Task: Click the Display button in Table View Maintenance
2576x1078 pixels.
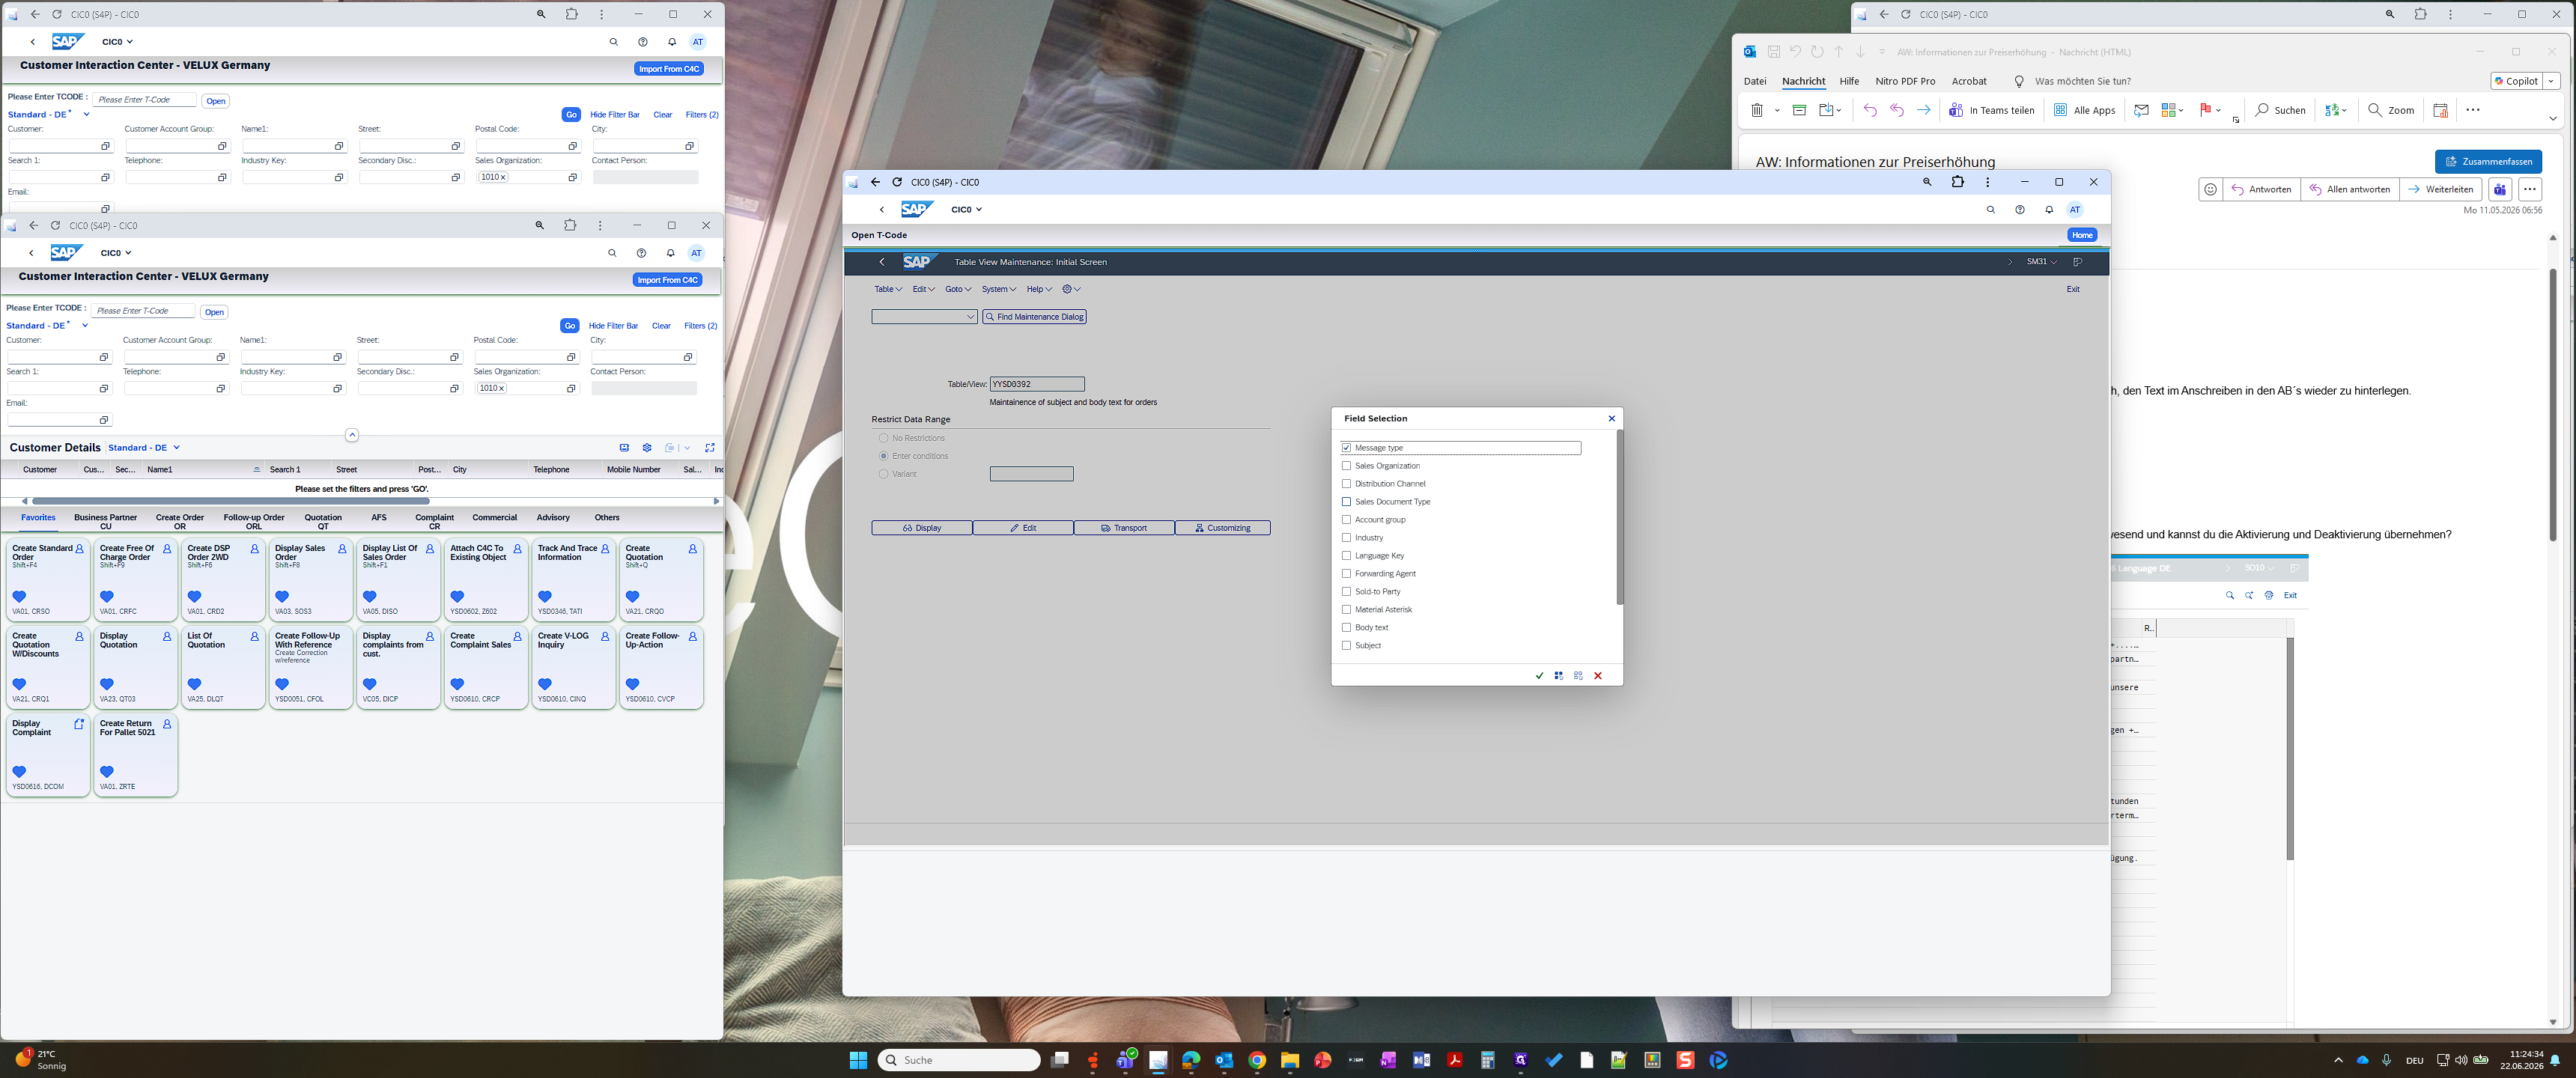Action: click(921, 528)
